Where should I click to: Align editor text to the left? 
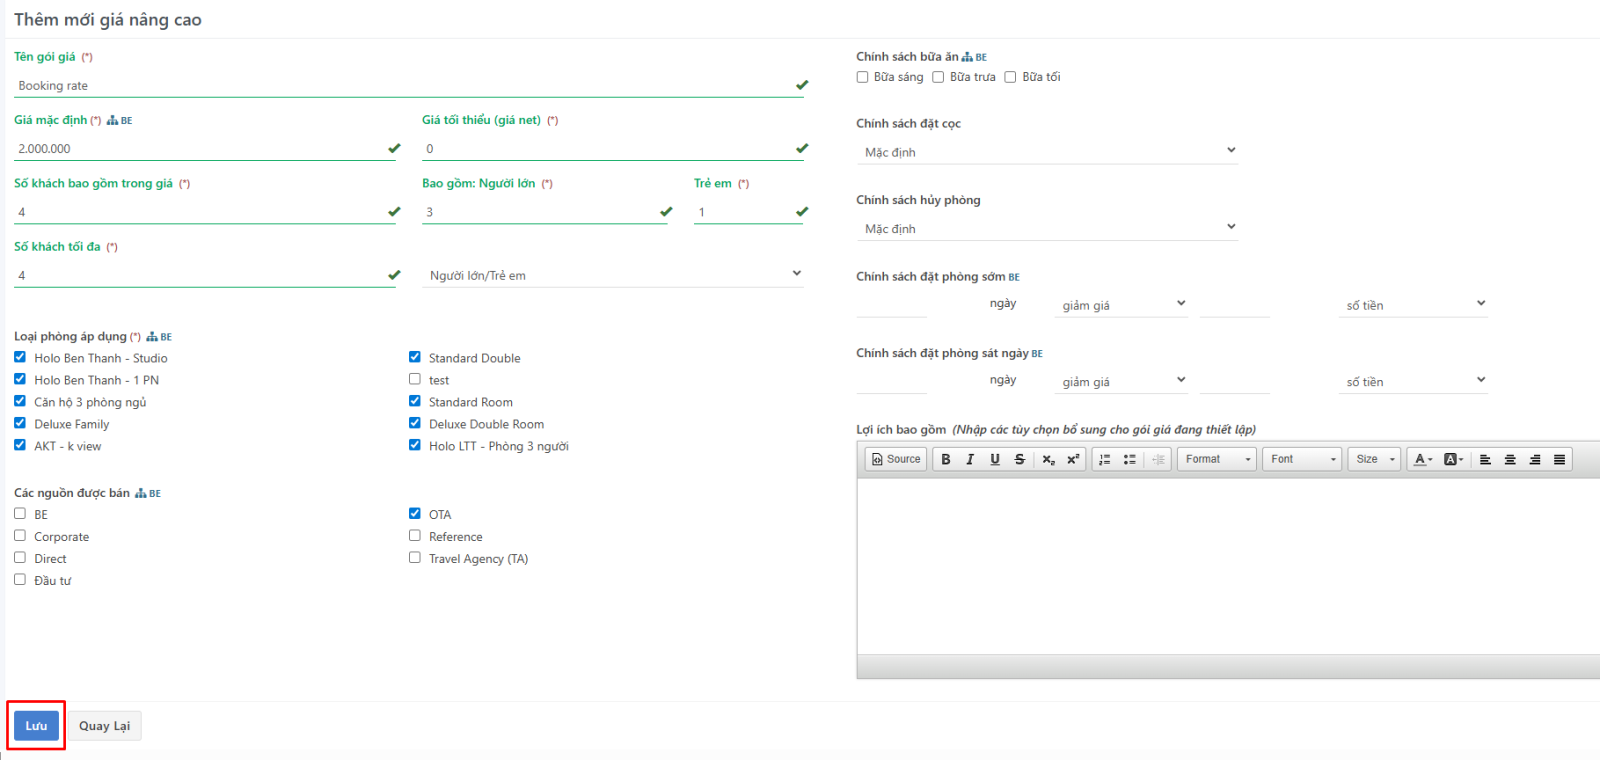pyautogui.click(x=1485, y=459)
